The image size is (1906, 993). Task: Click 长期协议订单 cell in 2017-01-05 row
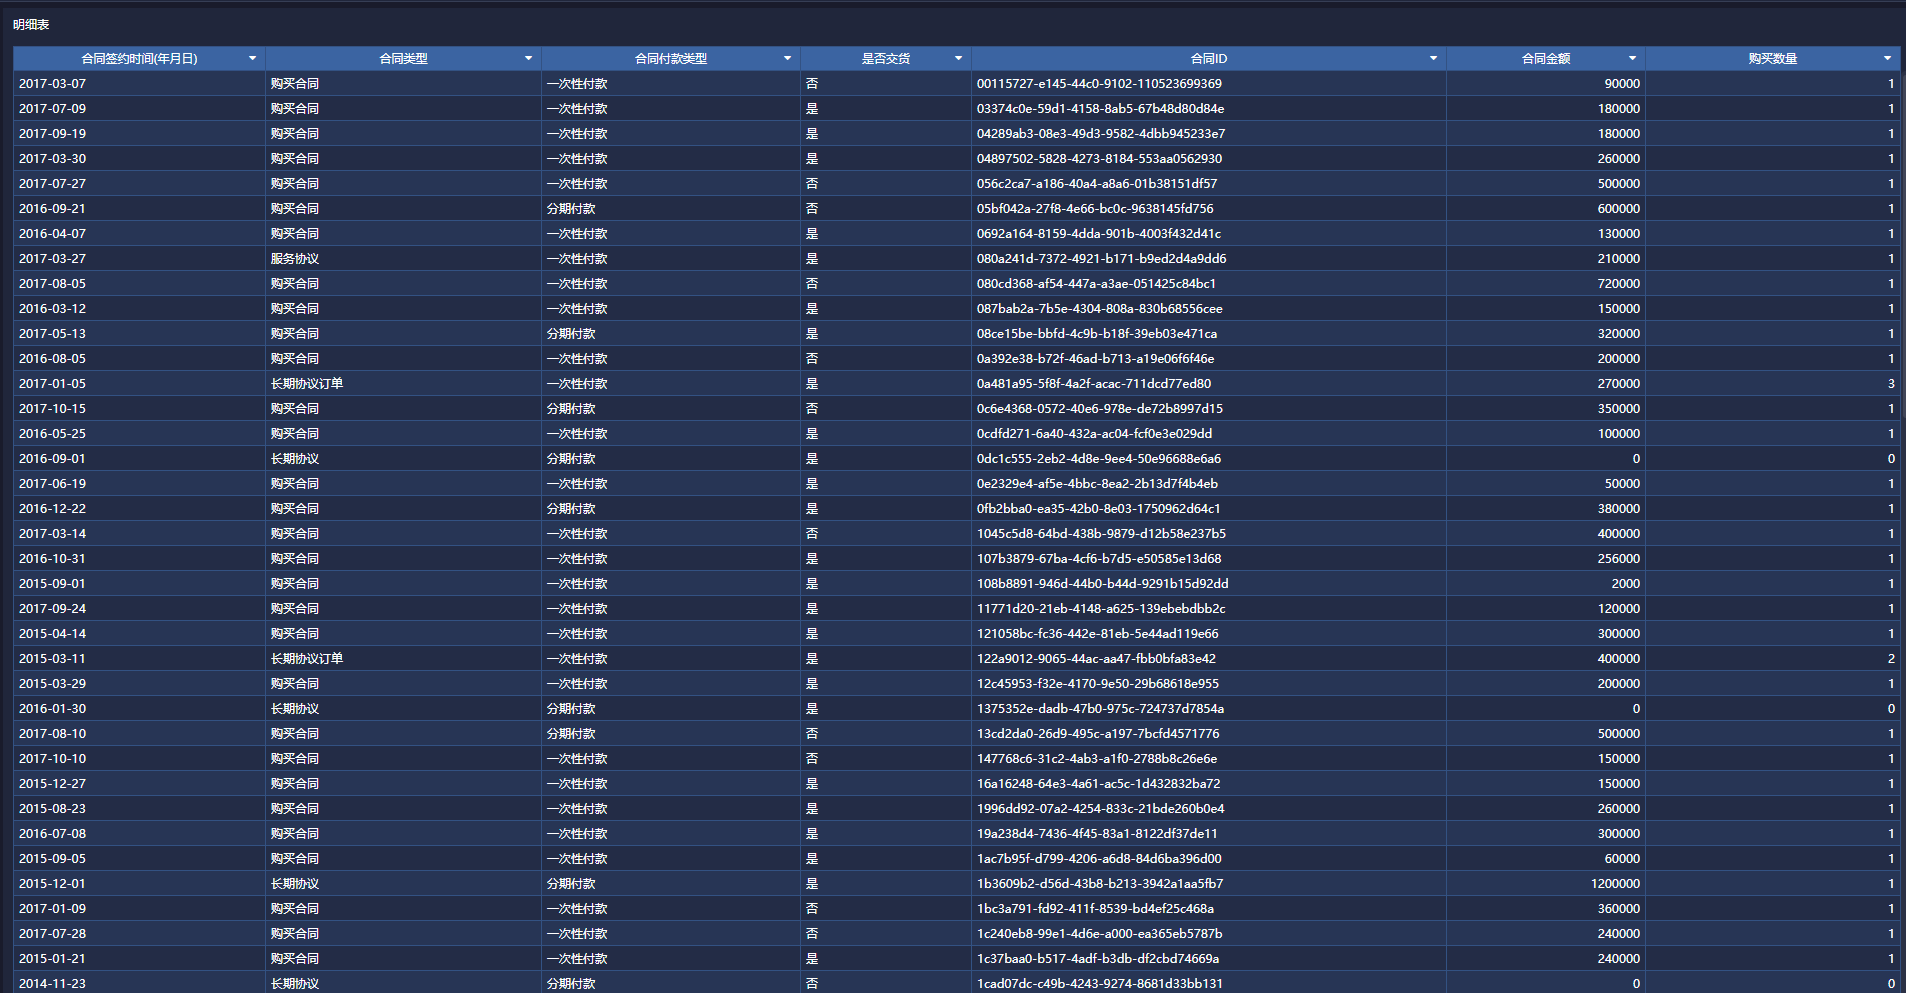403,384
